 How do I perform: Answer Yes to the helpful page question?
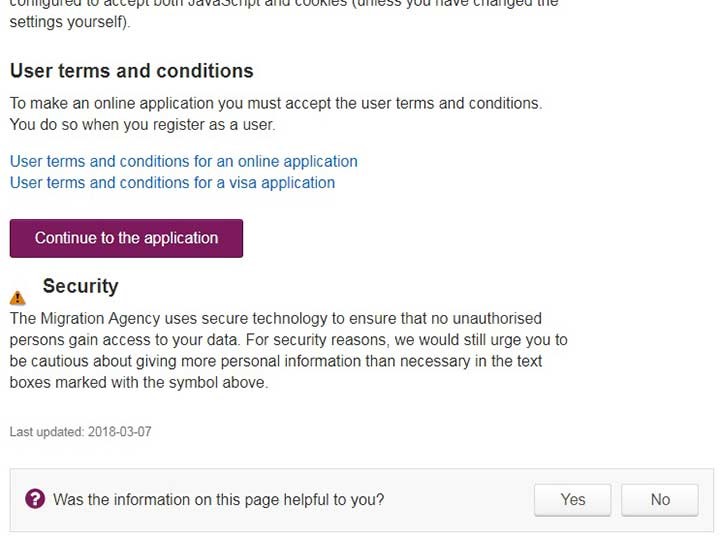coord(573,499)
